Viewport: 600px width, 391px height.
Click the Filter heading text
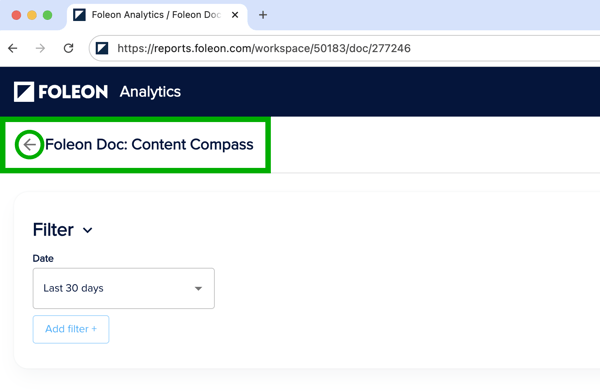click(53, 230)
